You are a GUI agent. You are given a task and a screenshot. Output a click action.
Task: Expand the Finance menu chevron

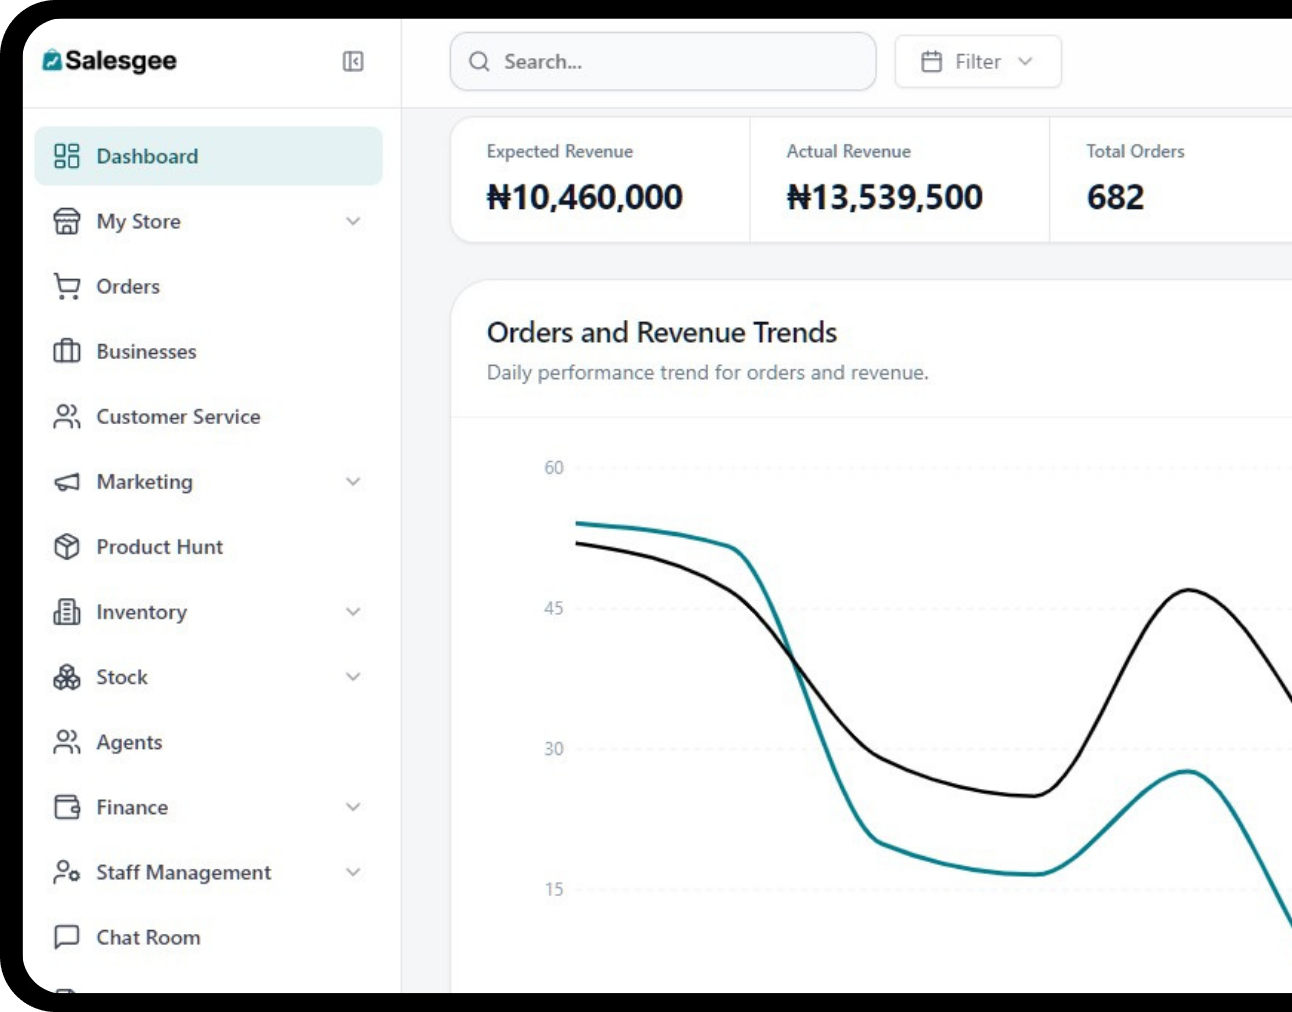coord(353,807)
